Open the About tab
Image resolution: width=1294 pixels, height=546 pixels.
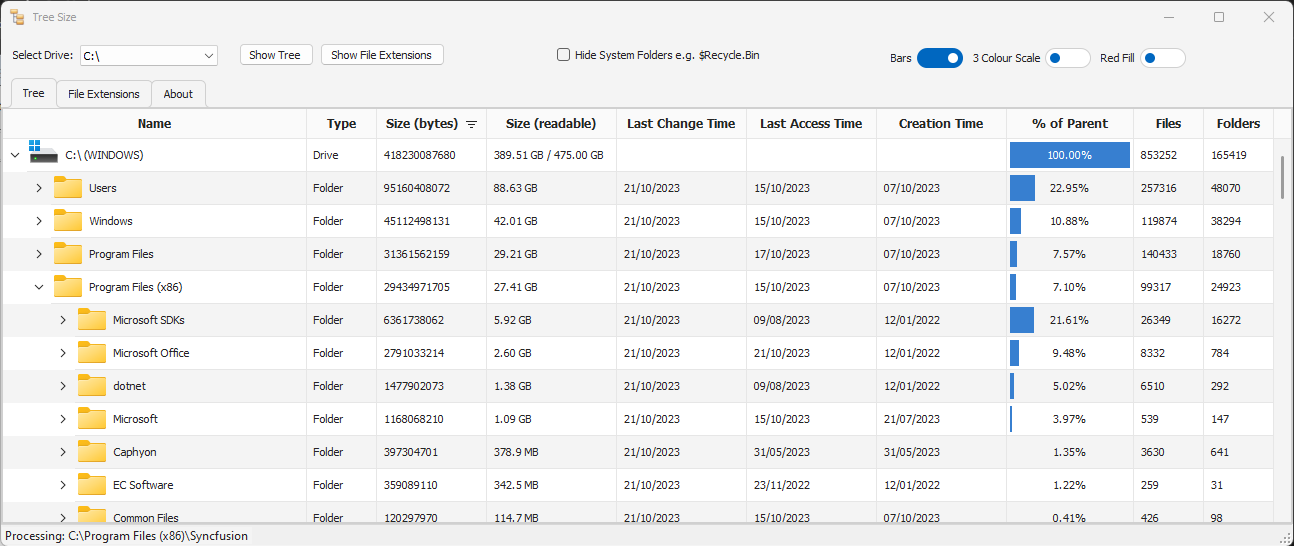click(x=178, y=94)
